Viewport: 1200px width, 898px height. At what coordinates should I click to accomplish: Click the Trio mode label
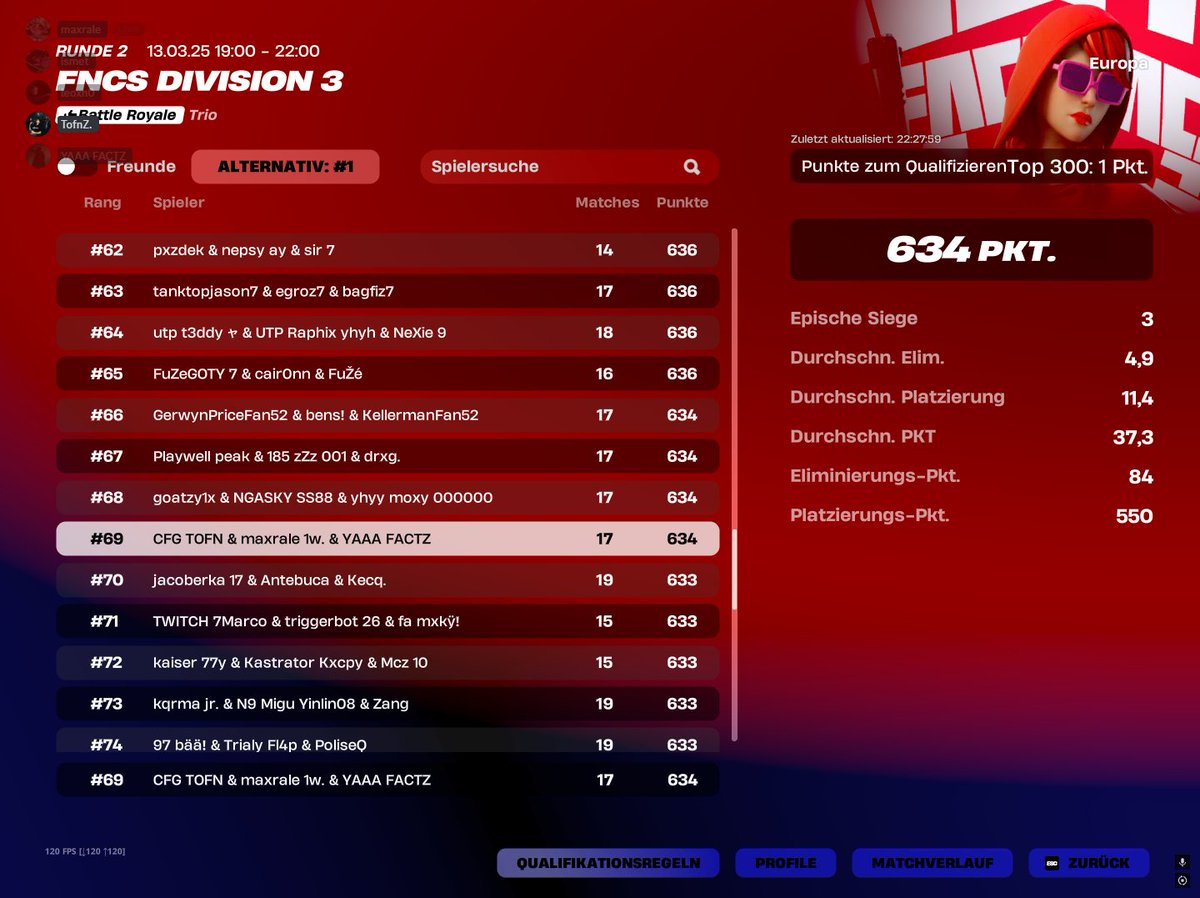click(203, 115)
